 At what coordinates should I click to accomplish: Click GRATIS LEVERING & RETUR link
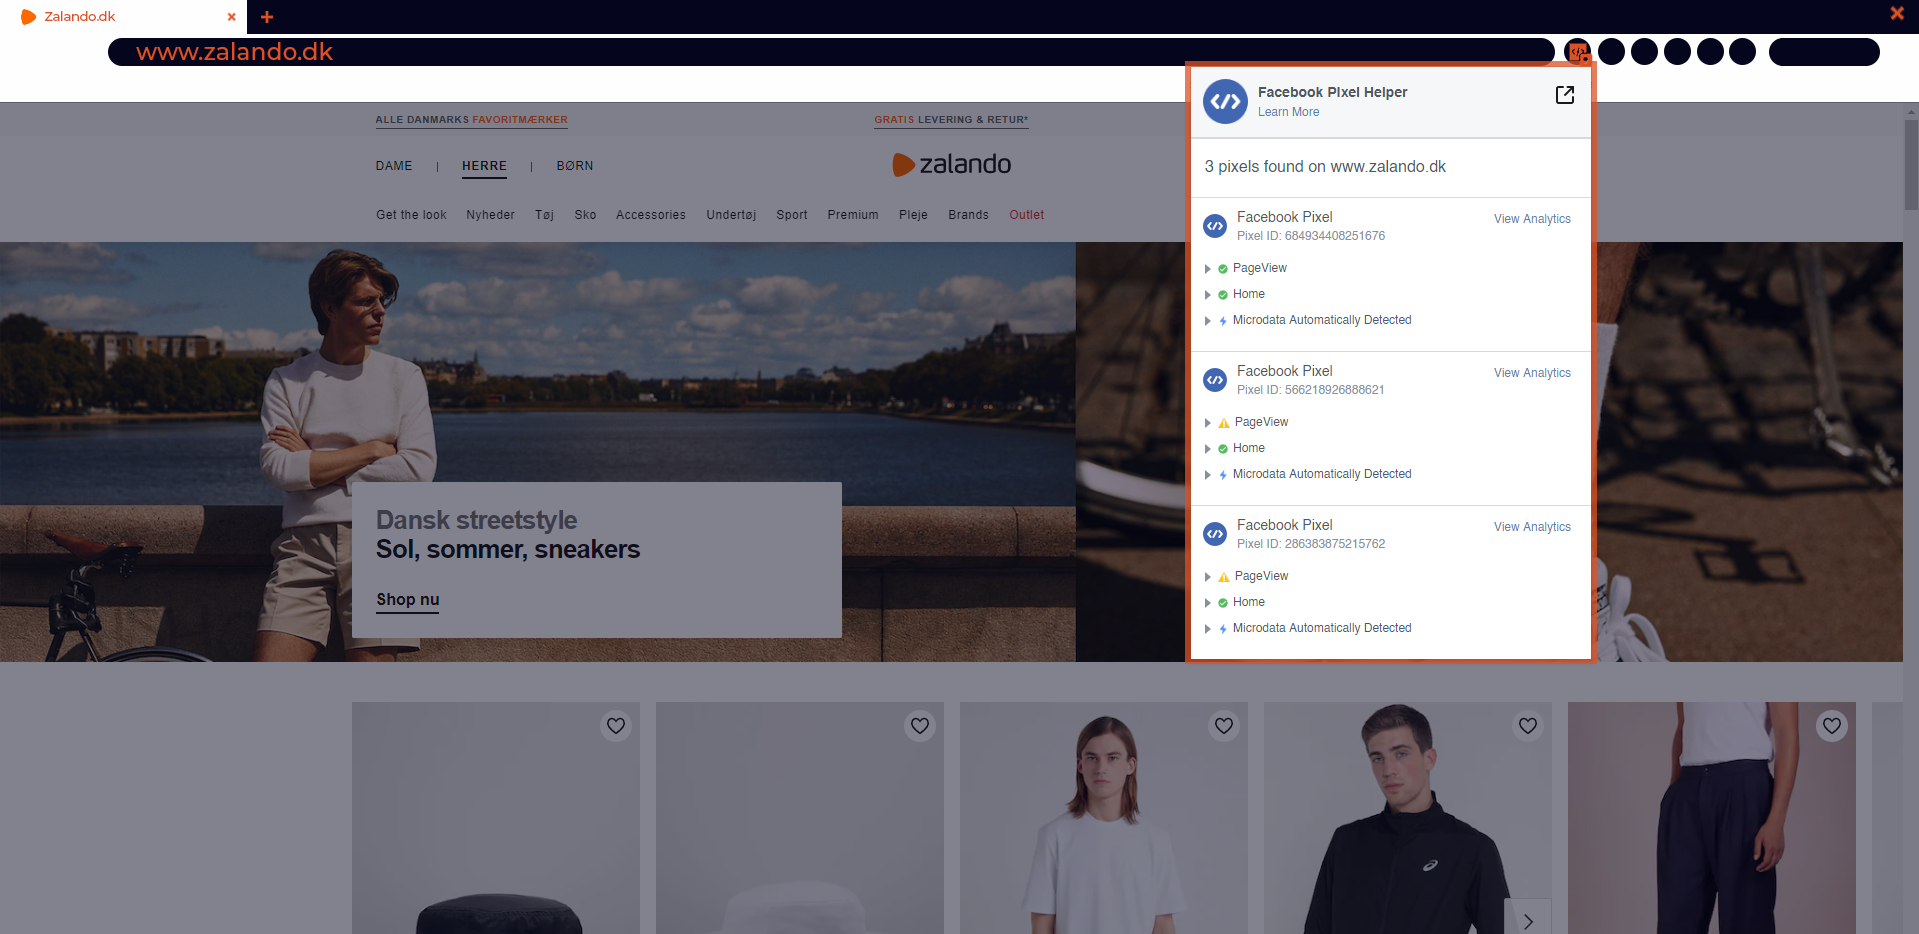(951, 120)
